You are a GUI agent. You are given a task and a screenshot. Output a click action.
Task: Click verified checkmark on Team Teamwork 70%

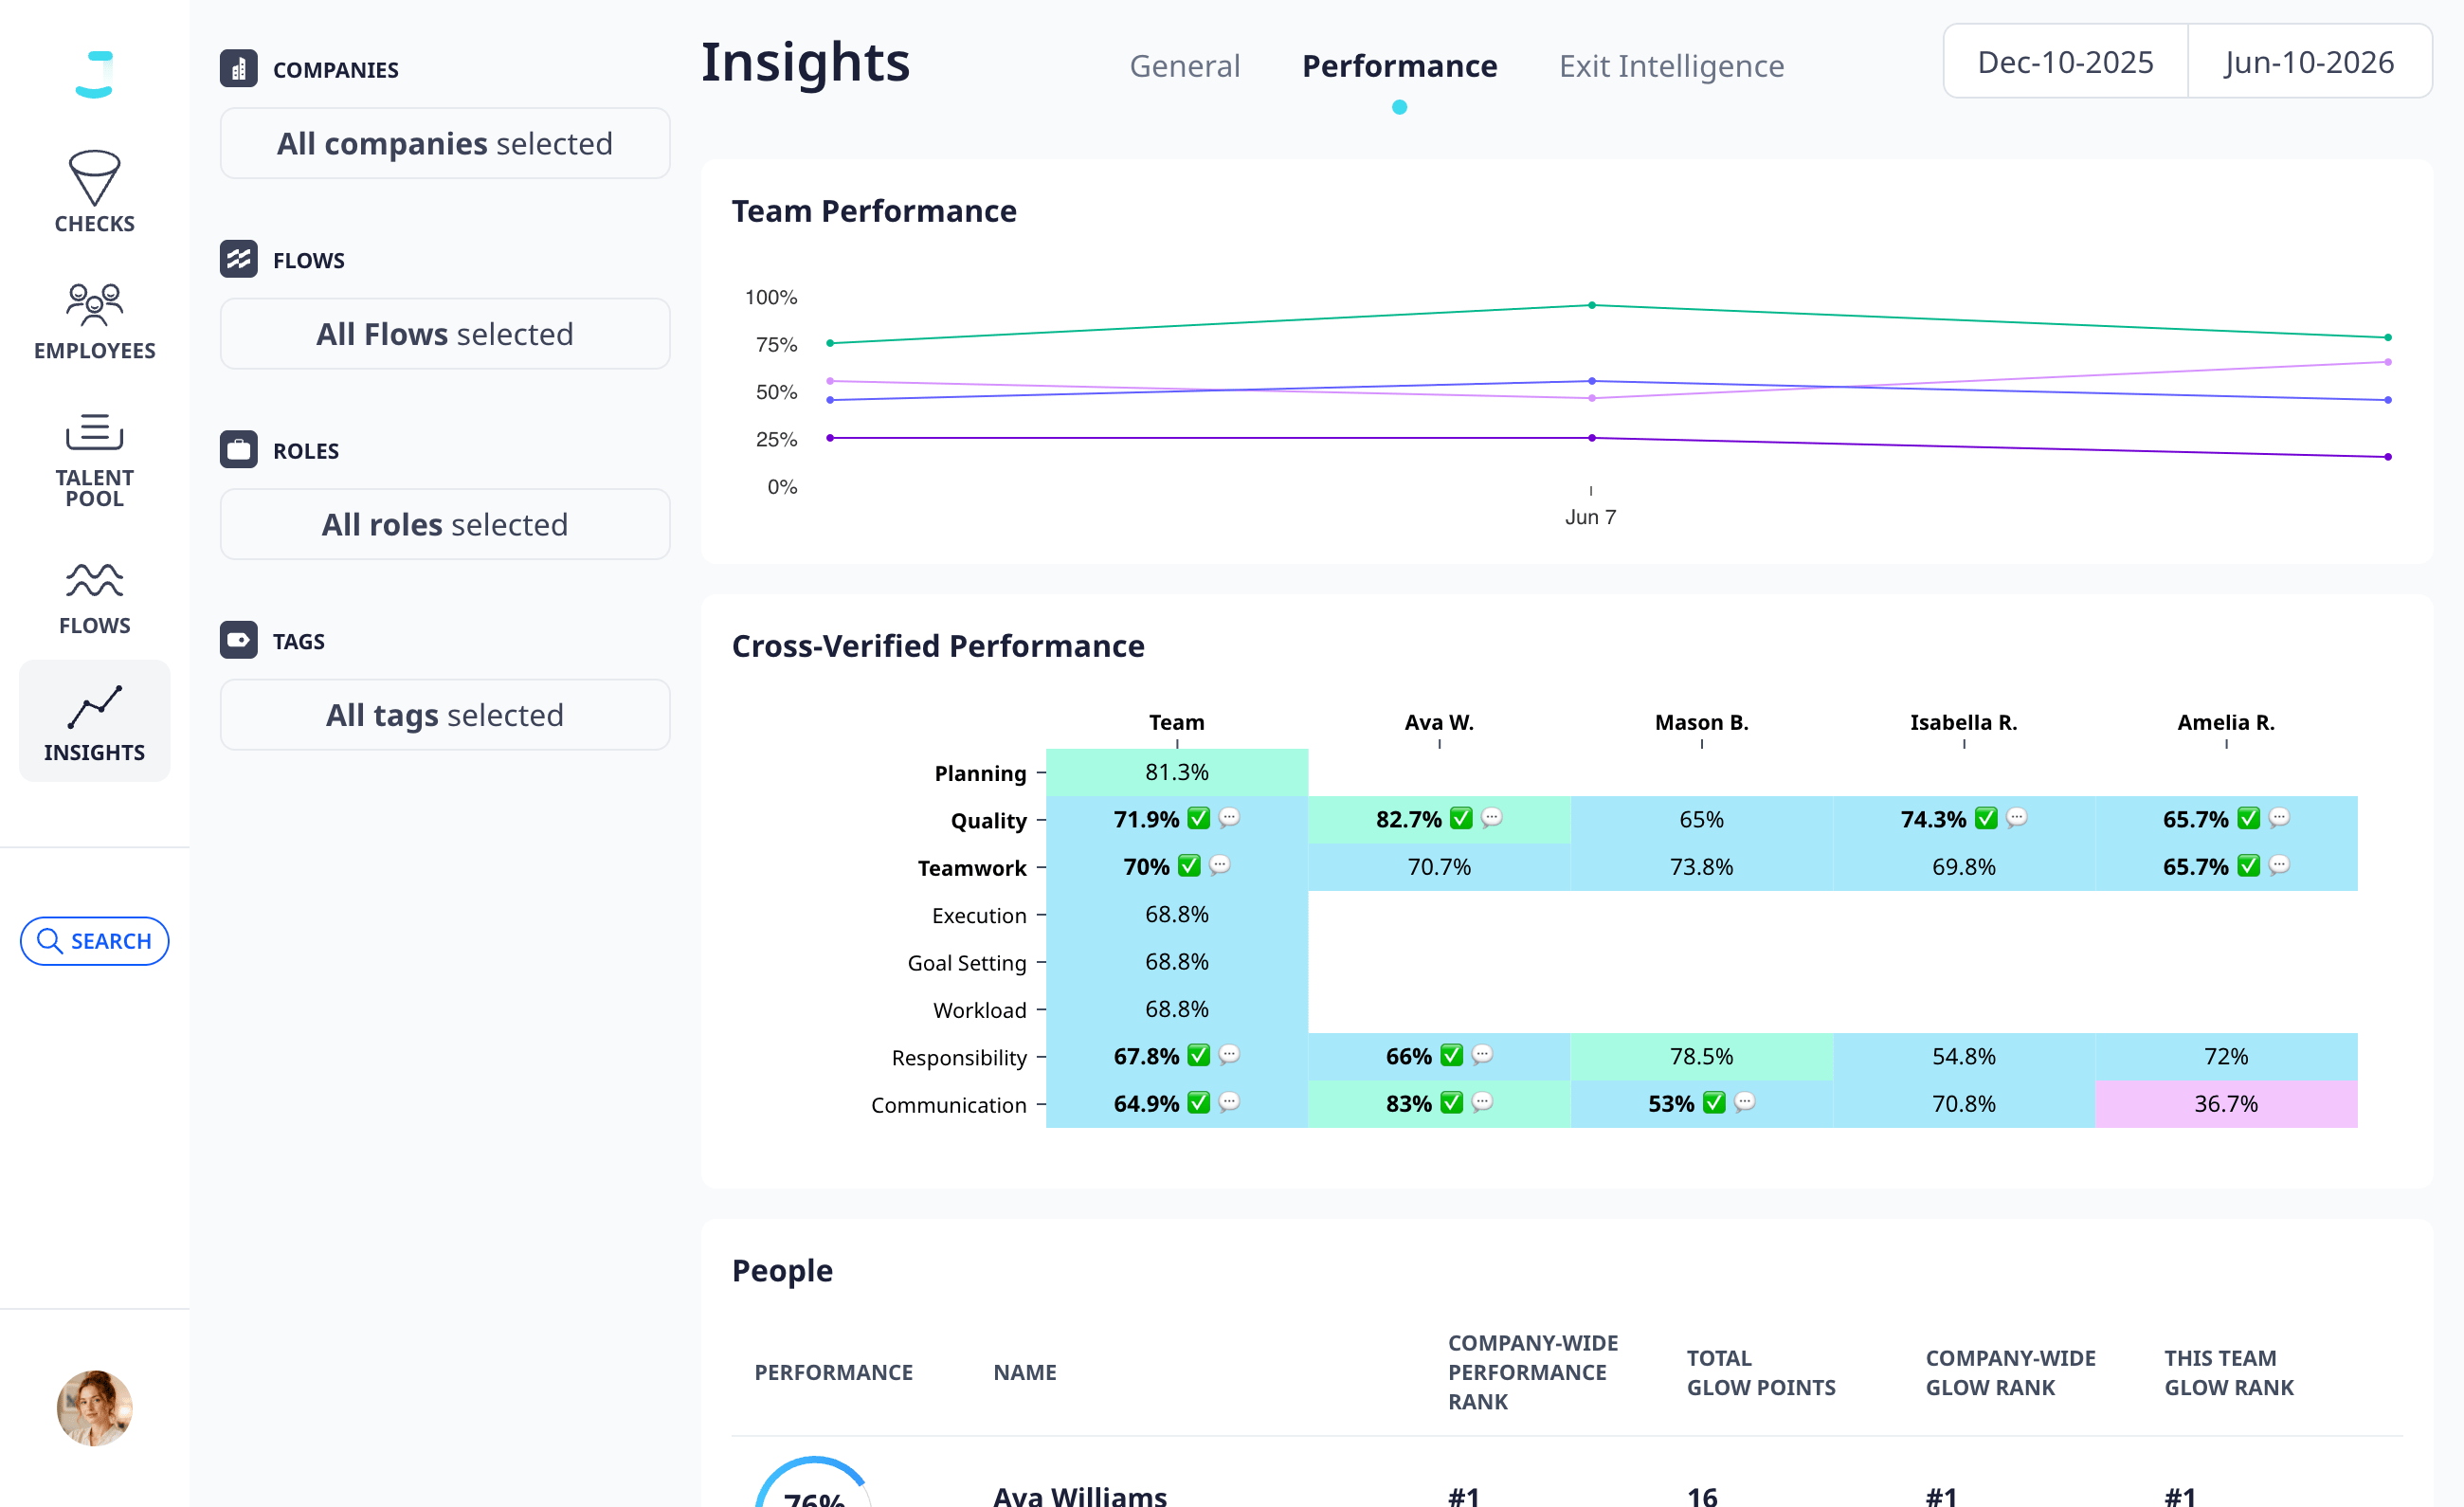click(x=1189, y=866)
